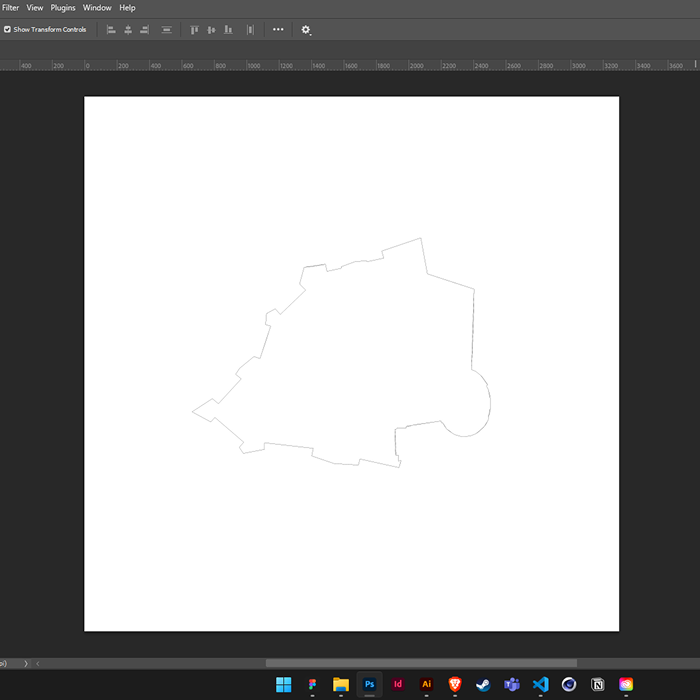Align right edges in options bar

[144, 30]
